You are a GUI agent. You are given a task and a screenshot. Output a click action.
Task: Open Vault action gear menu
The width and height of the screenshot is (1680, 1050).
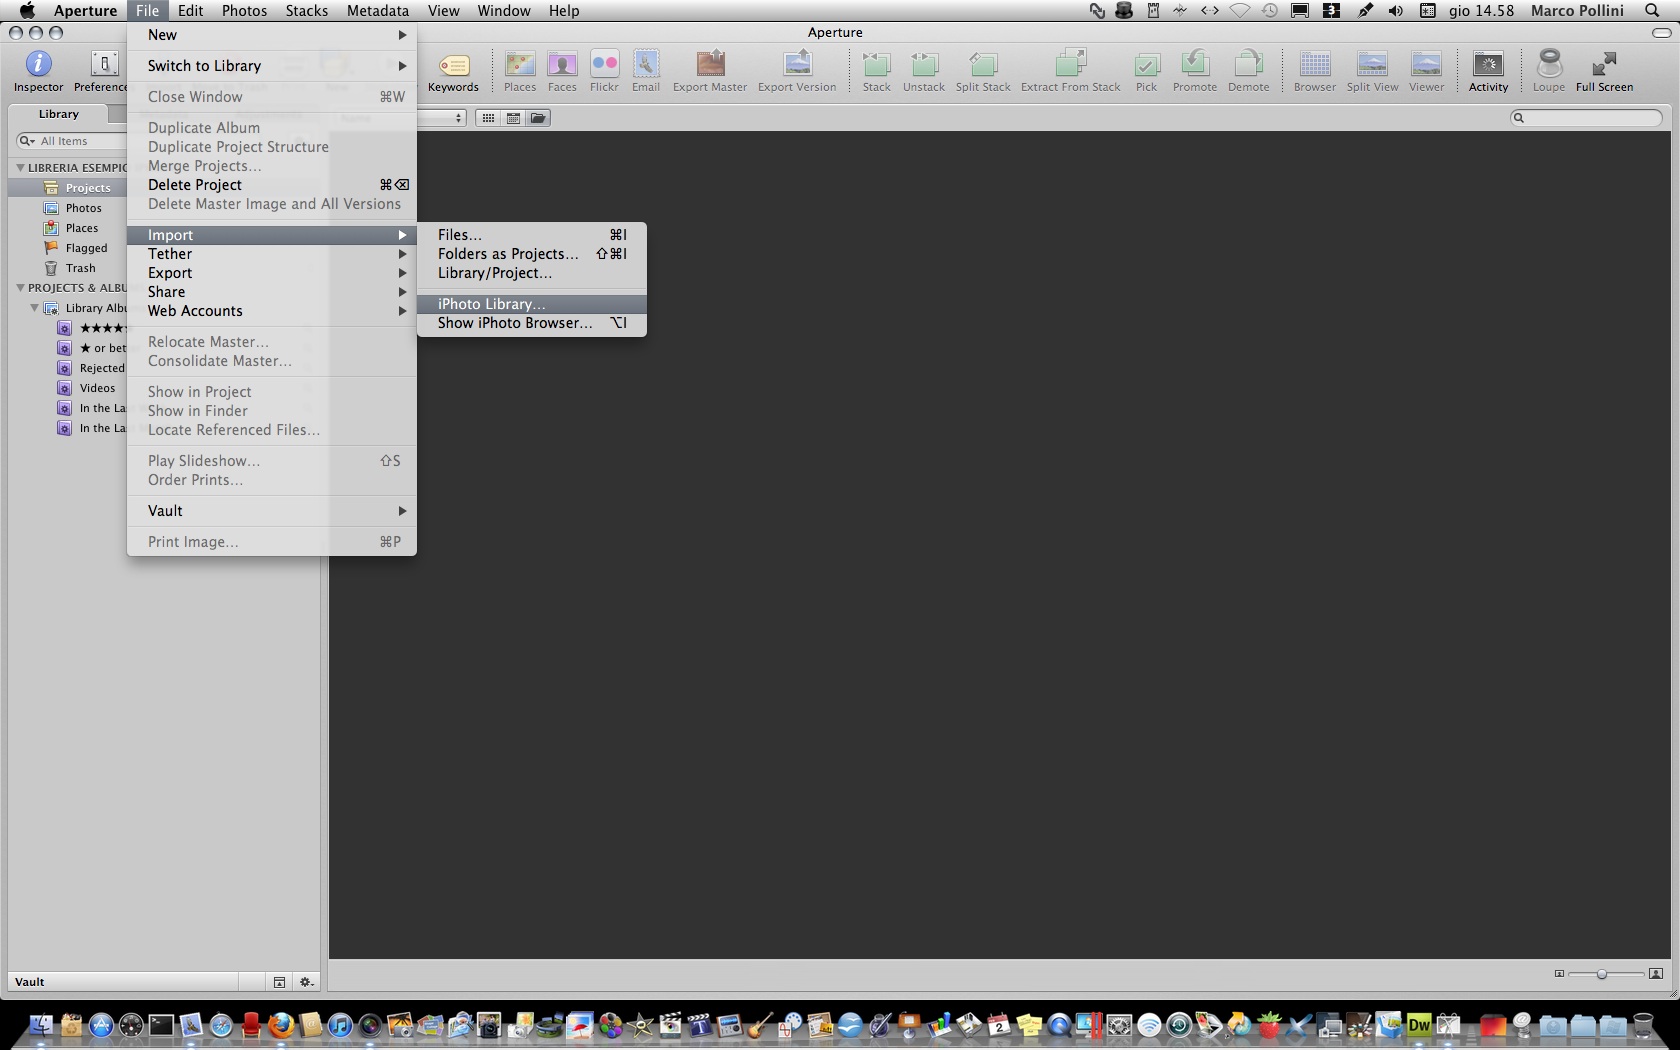coord(307,982)
